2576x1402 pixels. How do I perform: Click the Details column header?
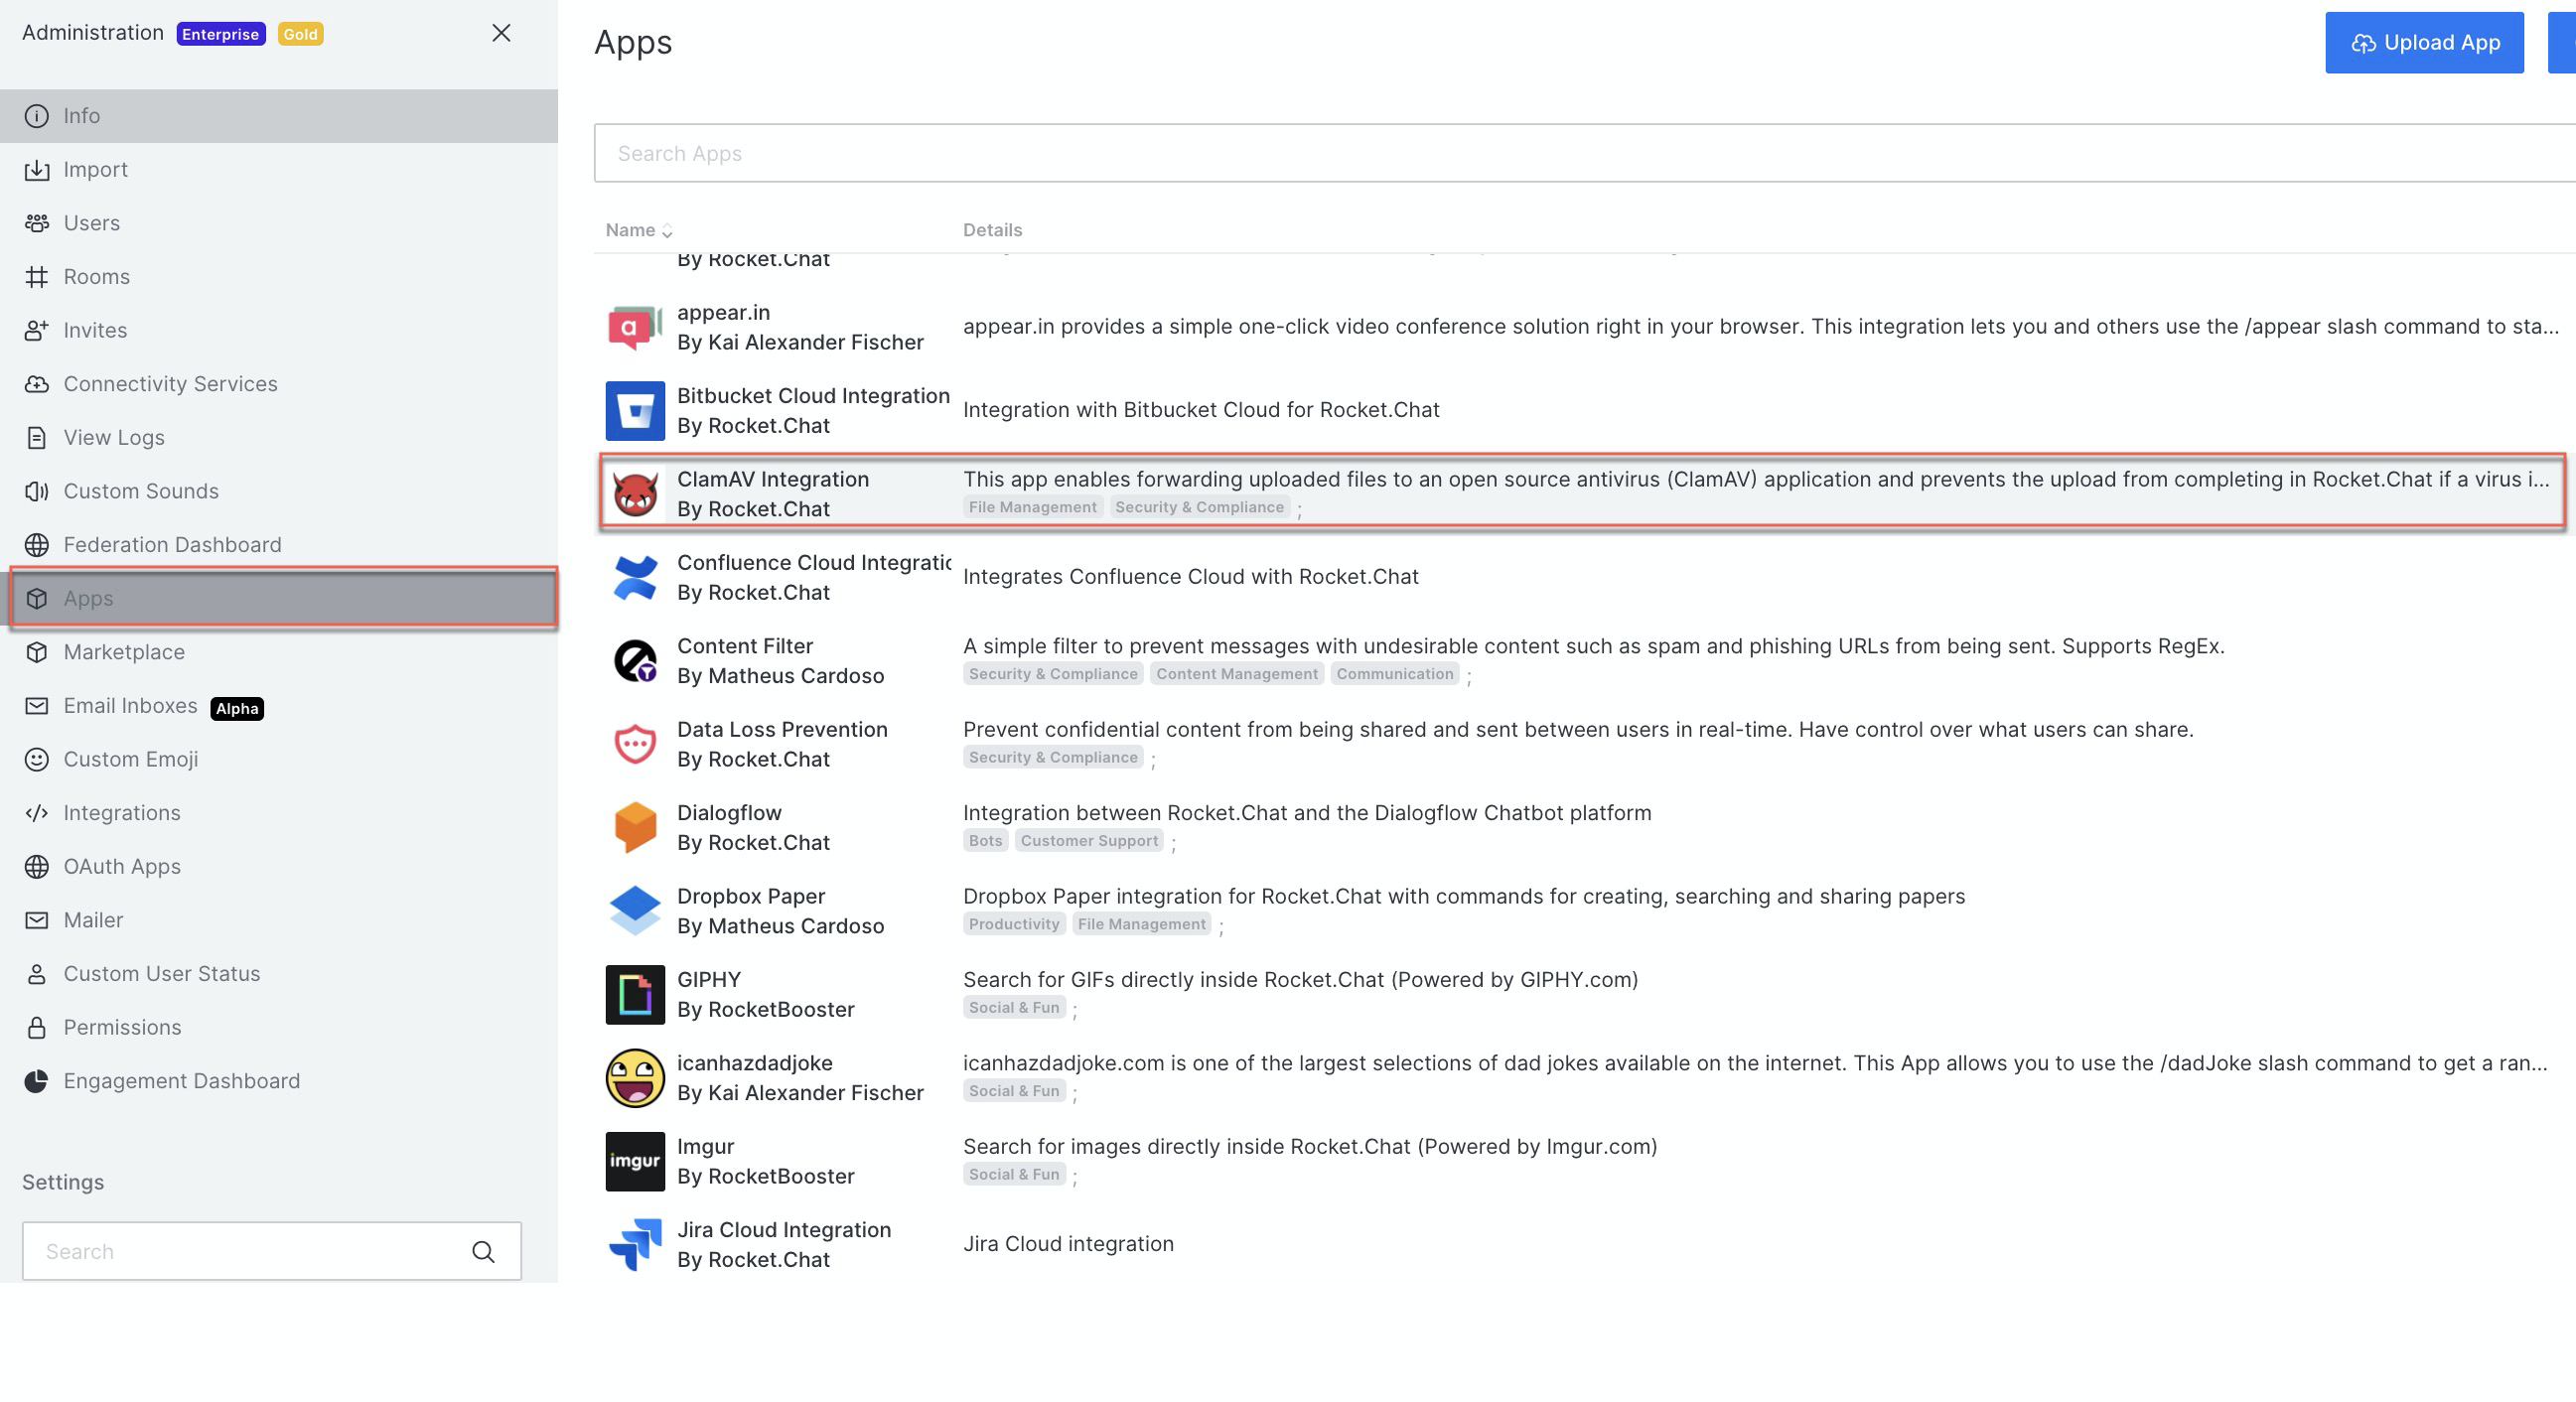(x=992, y=230)
